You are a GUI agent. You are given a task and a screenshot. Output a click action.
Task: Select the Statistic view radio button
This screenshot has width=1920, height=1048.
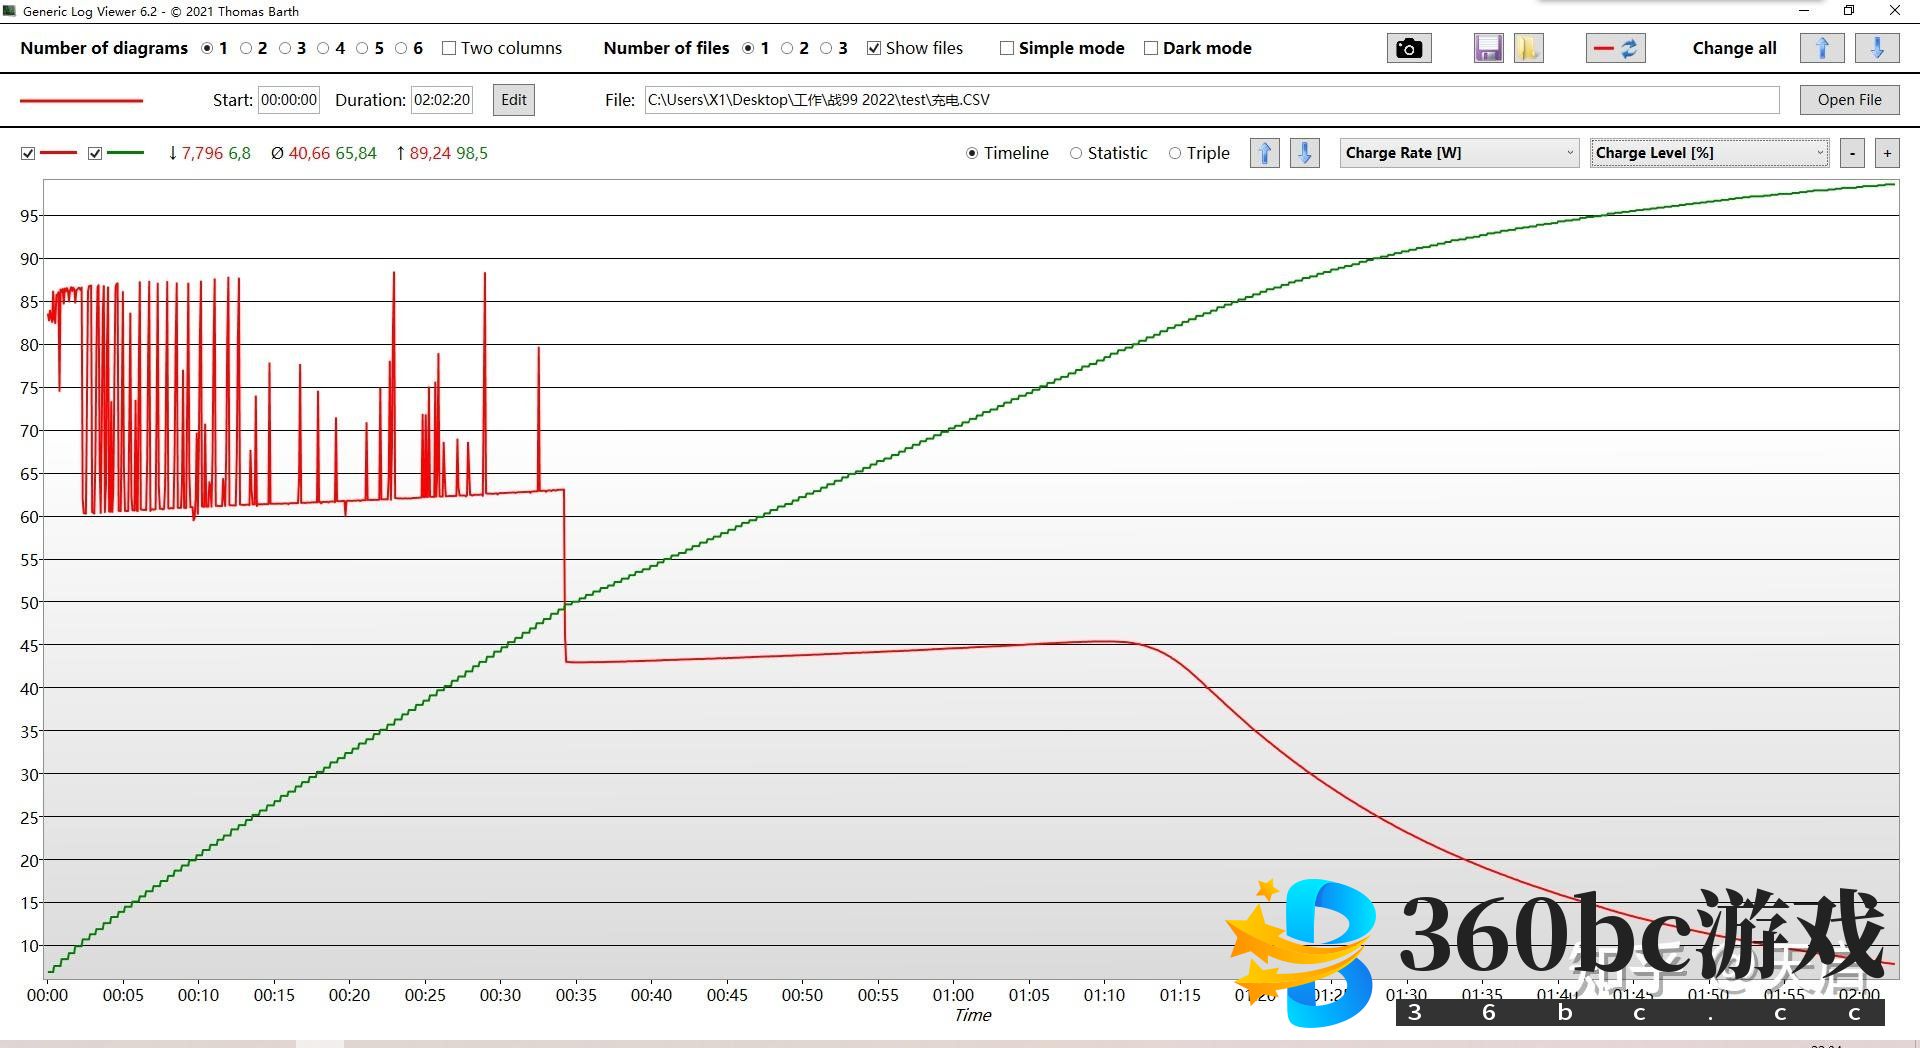1076,153
